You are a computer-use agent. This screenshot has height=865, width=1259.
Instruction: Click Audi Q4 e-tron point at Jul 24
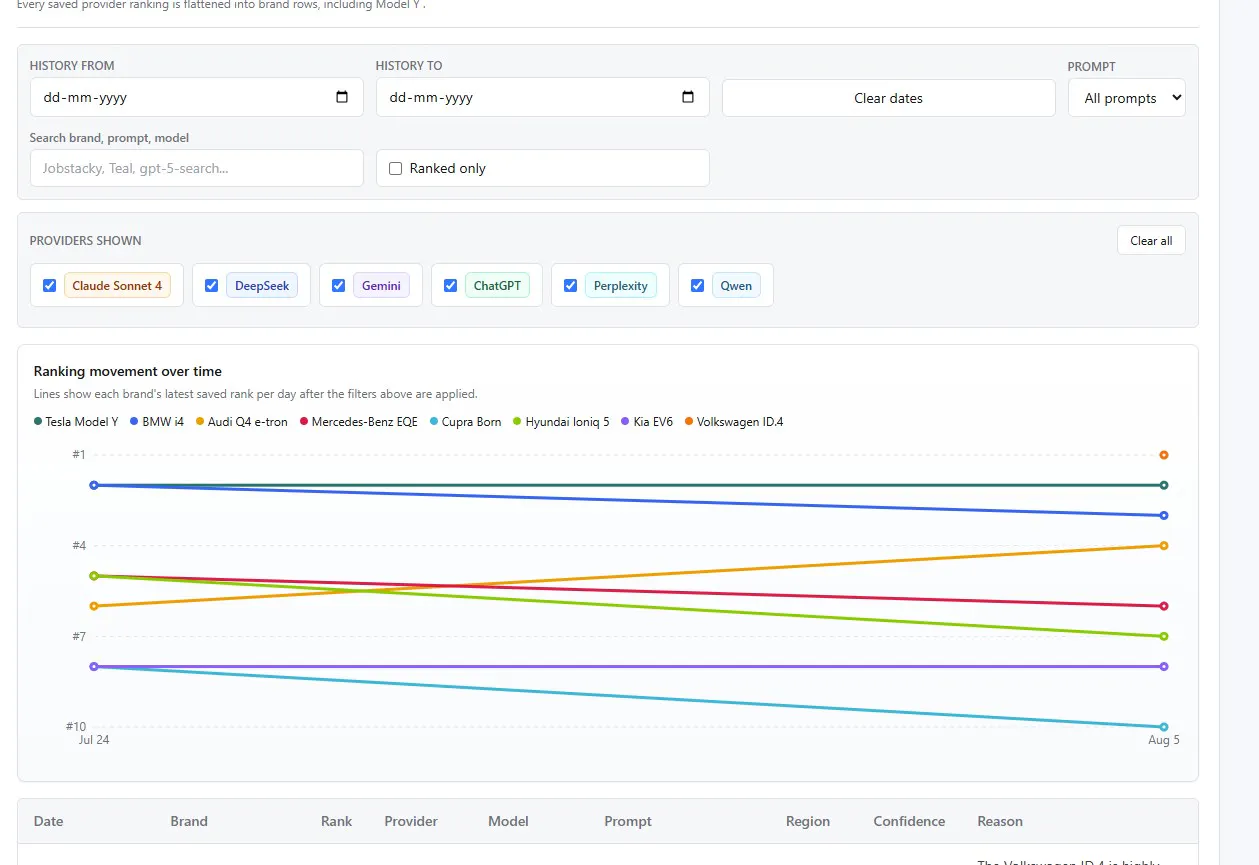tap(94, 606)
